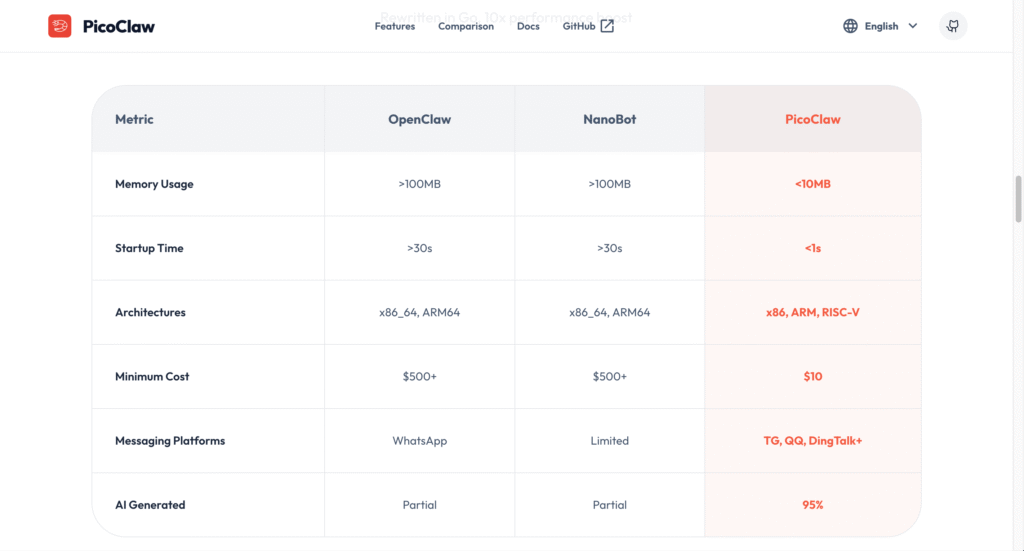This screenshot has width=1024, height=551.
Task: Select the NanoBot column header
Action: point(610,119)
